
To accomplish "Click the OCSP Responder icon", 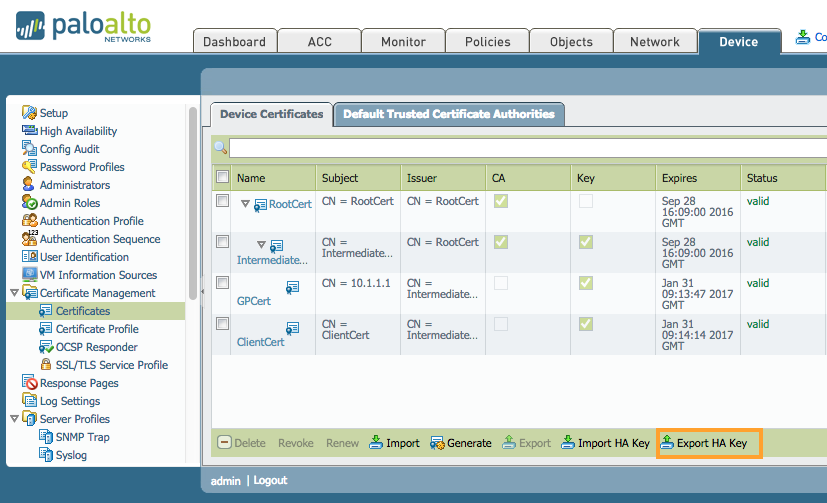I will click(45, 347).
